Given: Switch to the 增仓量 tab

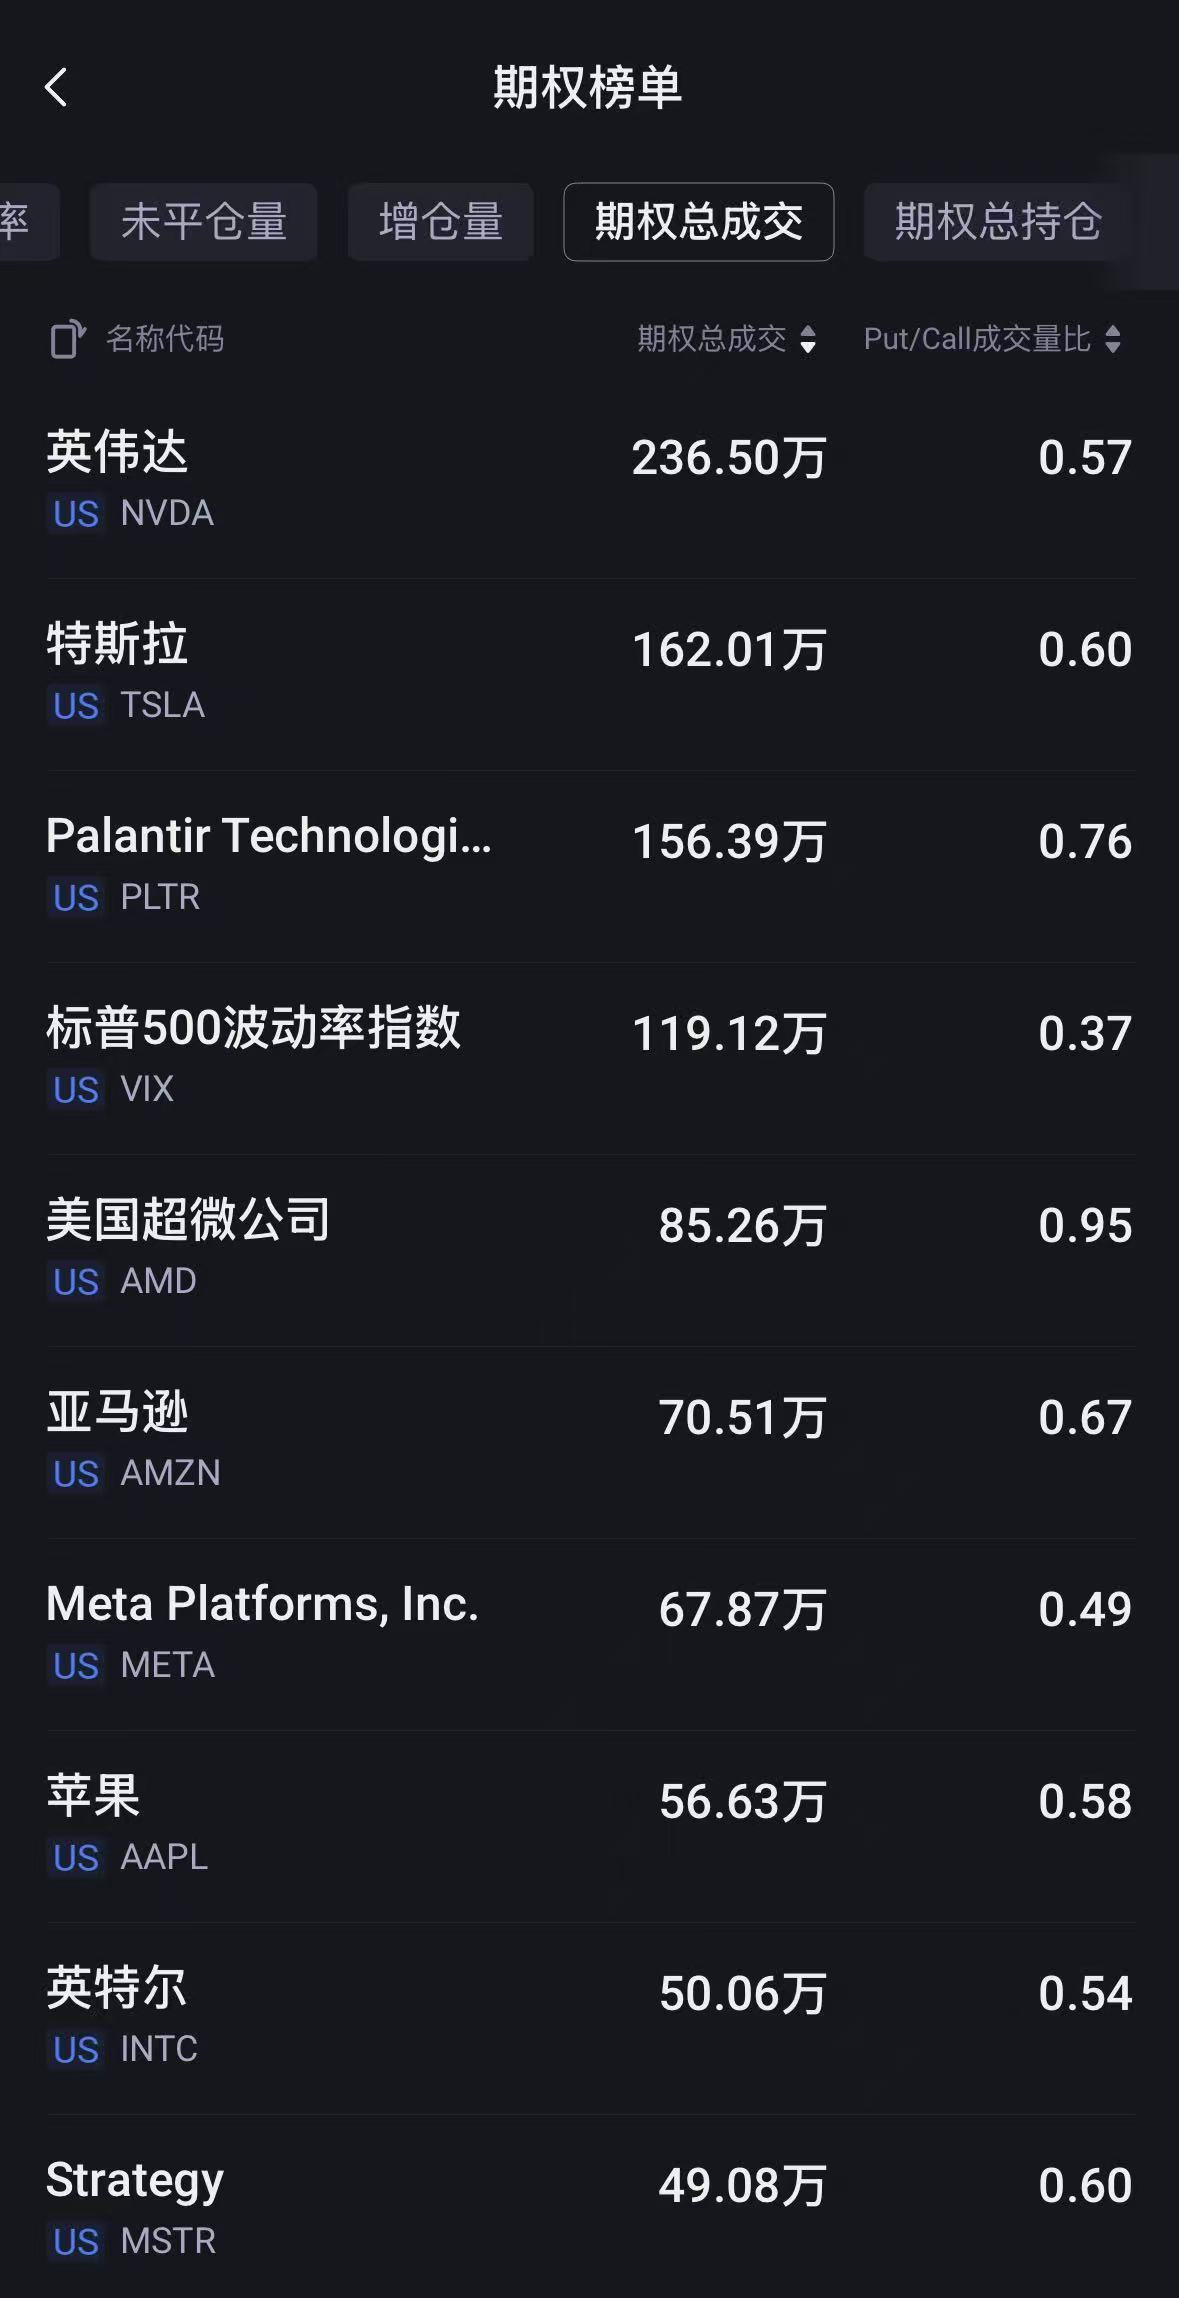Looking at the screenshot, I should [x=440, y=222].
